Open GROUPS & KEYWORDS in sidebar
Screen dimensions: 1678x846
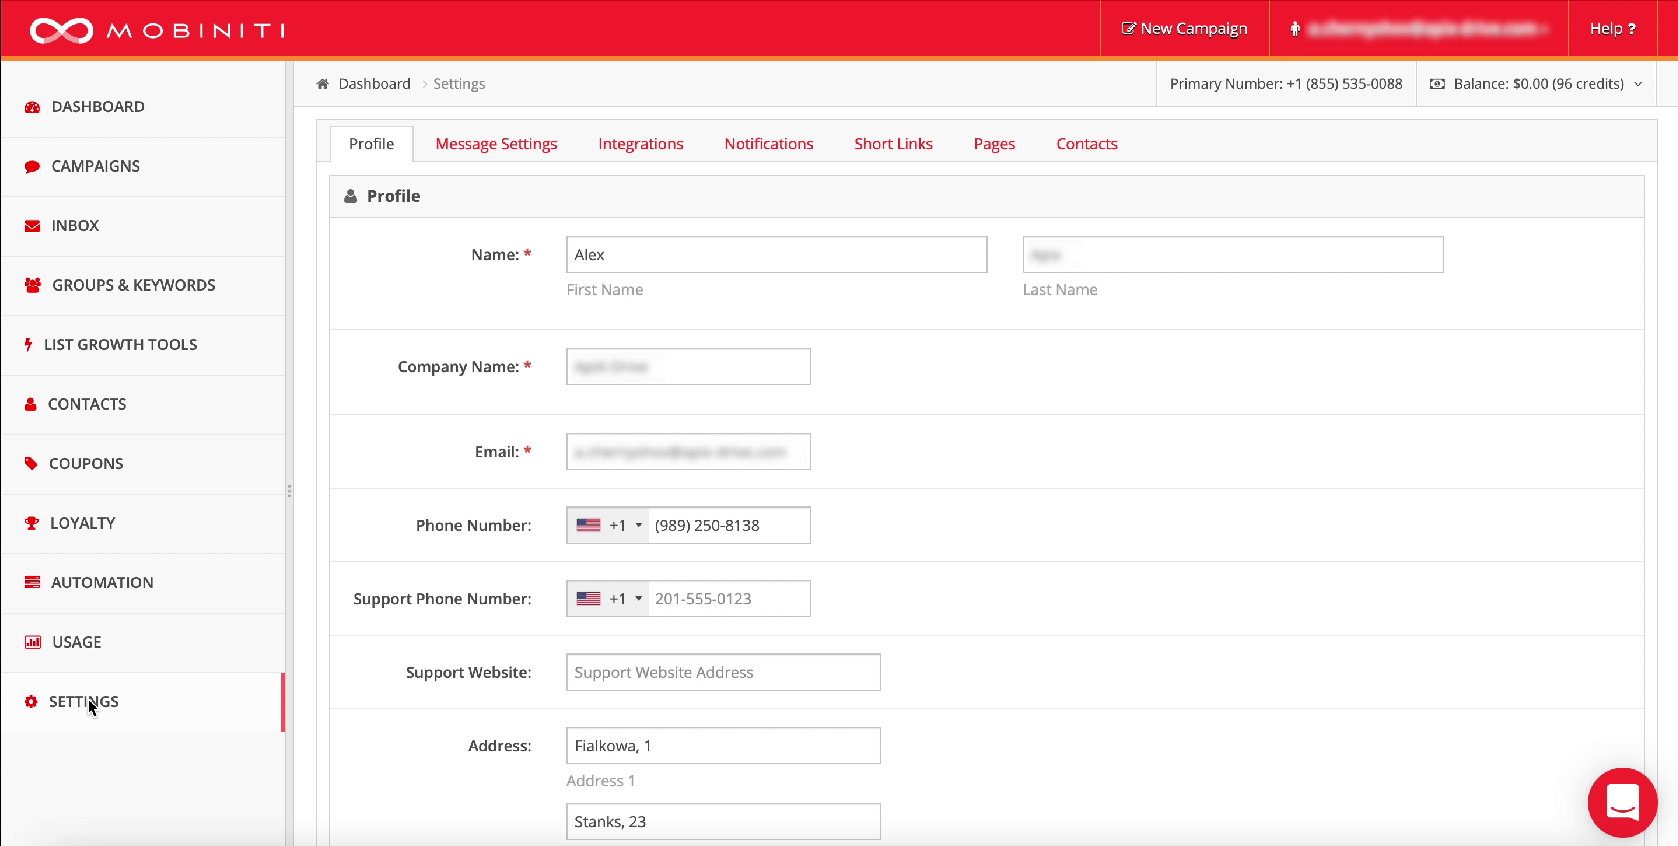(143, 285)
